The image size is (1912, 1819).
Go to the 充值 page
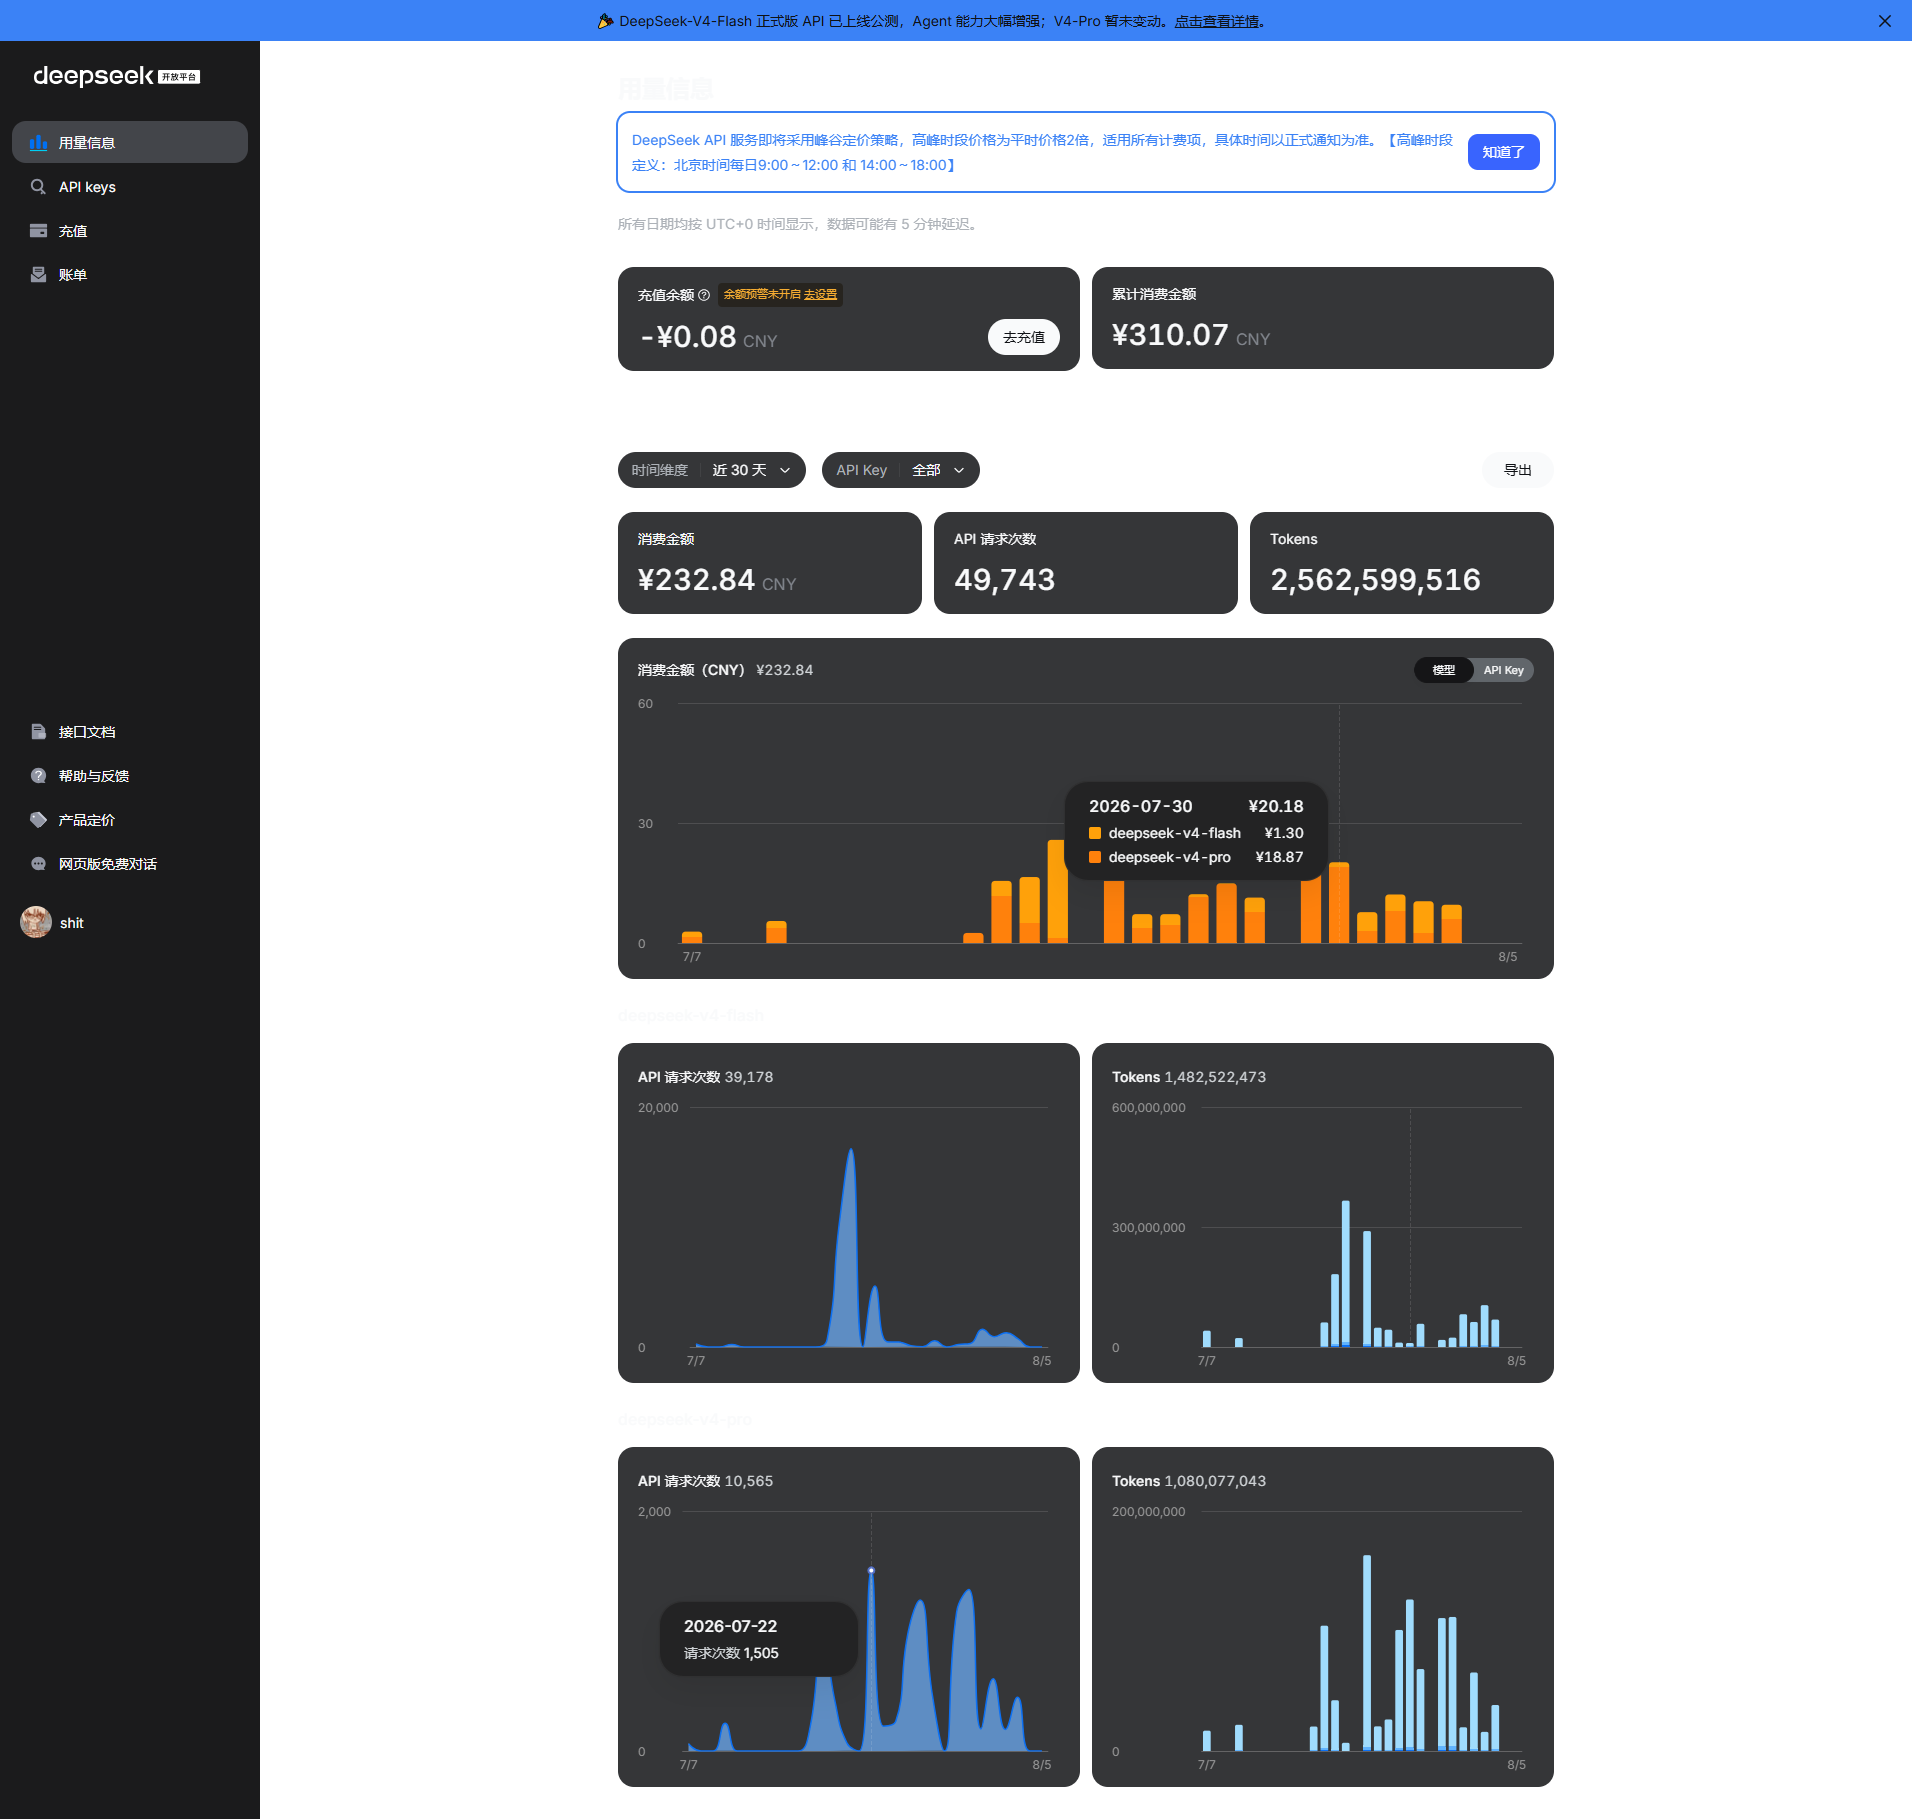point(130,231)
